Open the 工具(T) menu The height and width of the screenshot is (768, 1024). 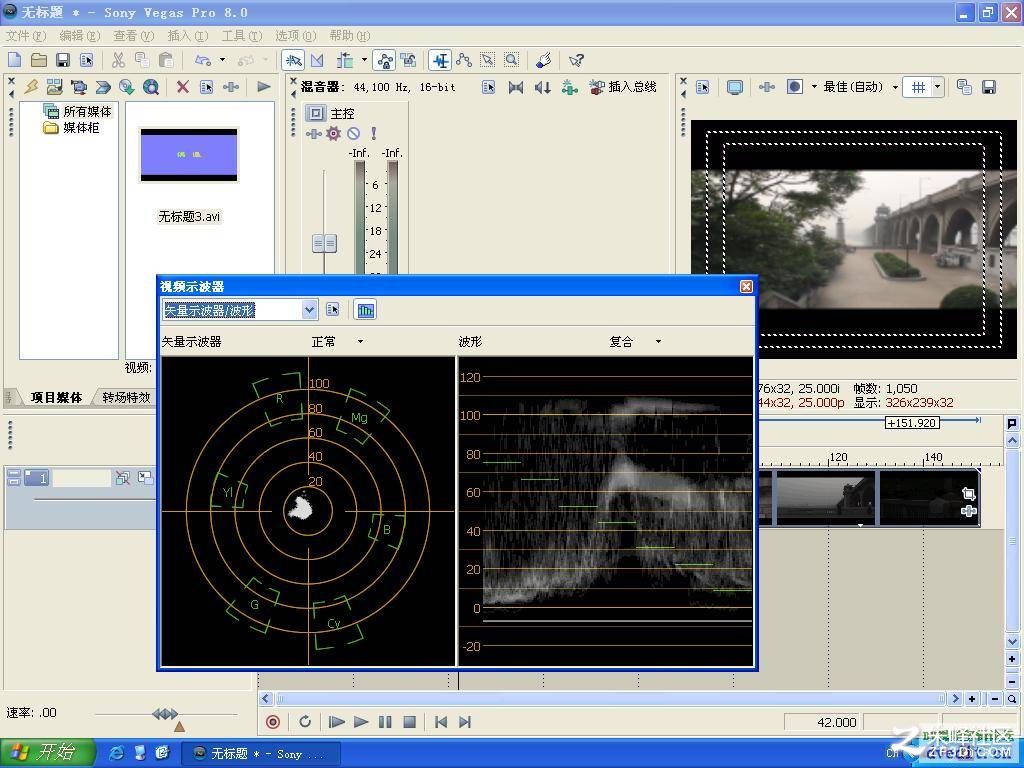point(242,35)
